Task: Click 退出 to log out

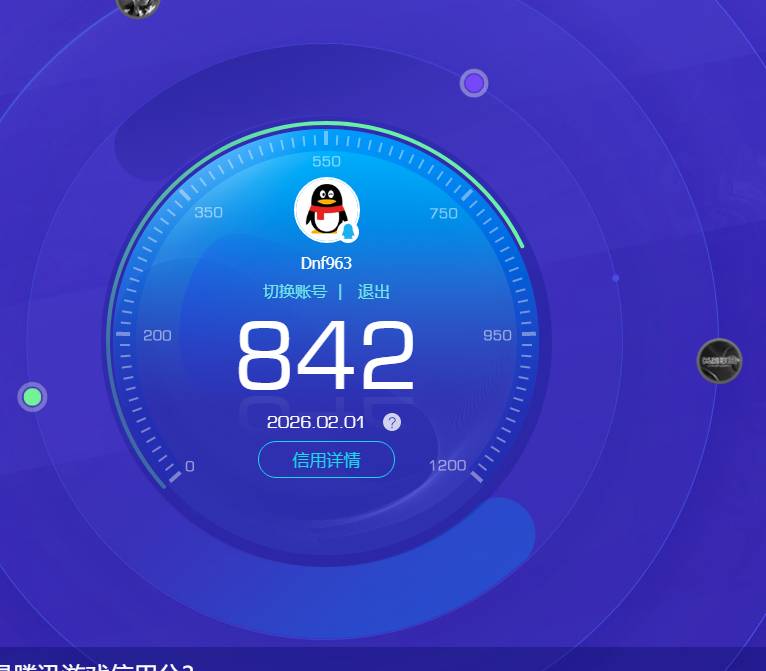Action: click(x=374, y=292)
